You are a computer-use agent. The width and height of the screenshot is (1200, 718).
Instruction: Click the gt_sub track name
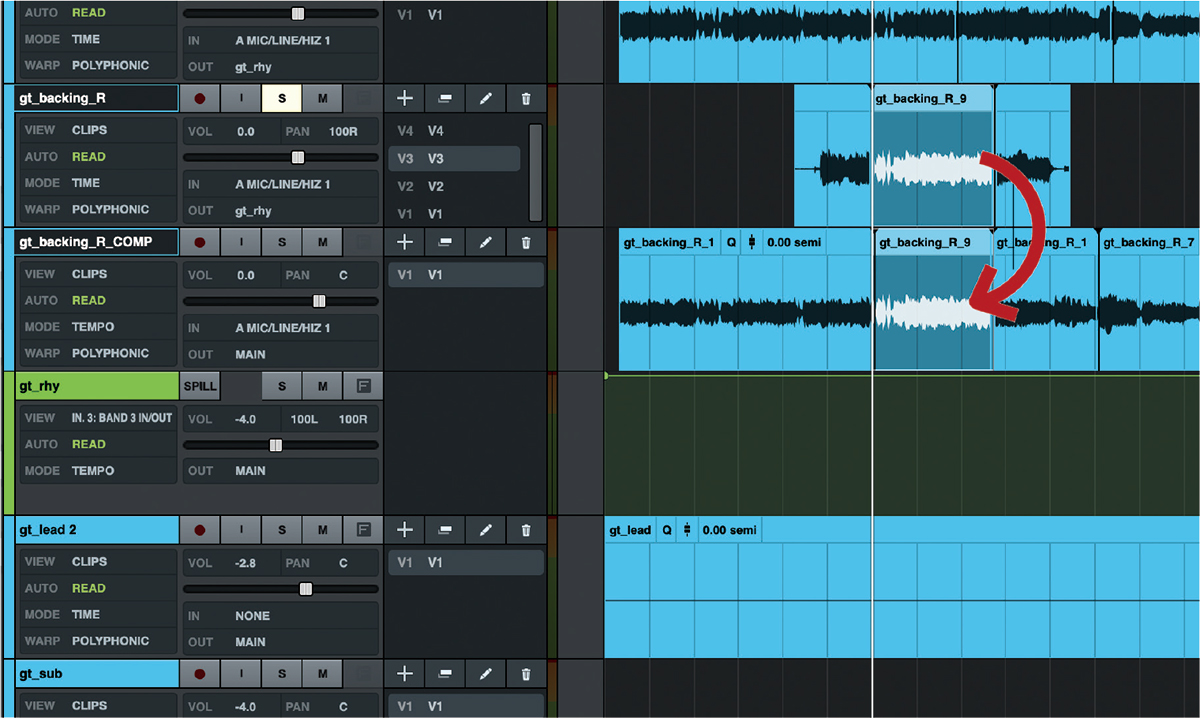[97, 674]
